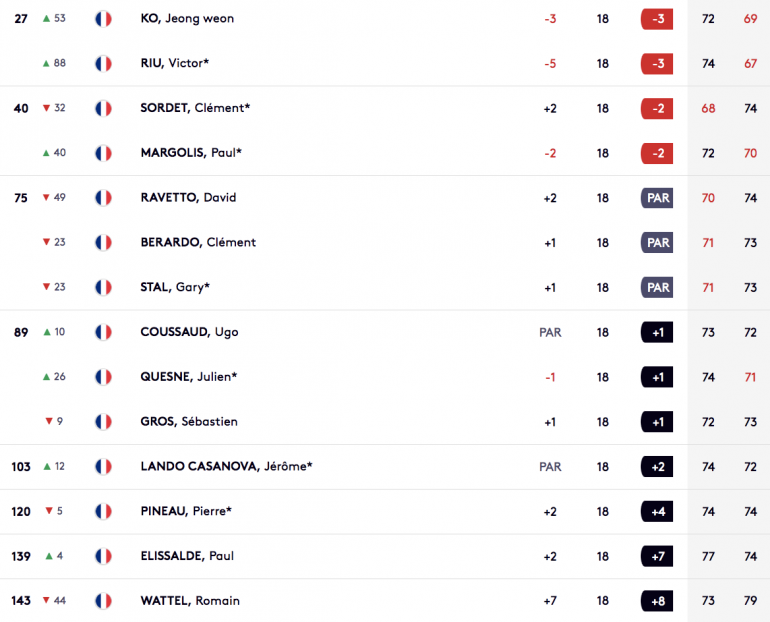The height and width of the screenshot is (622, 770).
Task: Expand the PINEAU, Pierre row
Action: tap(385, 512)
